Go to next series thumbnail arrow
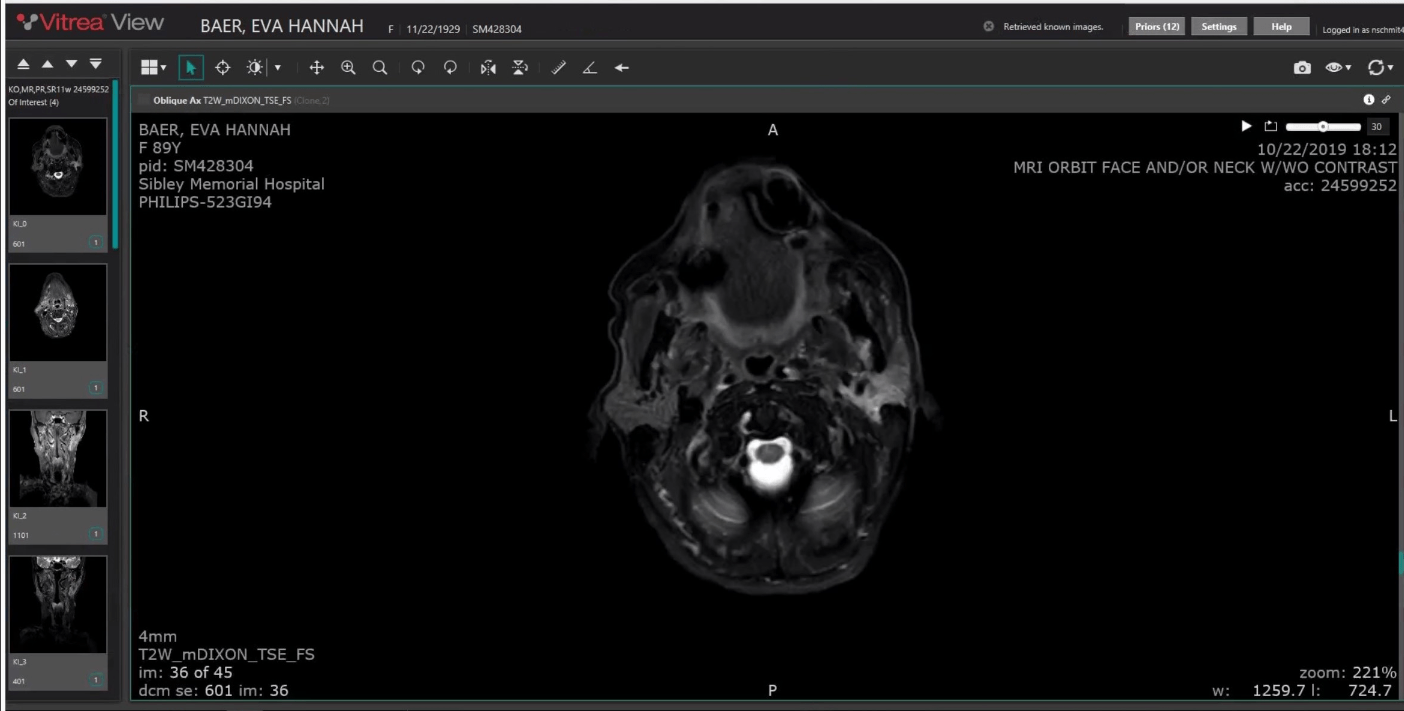1404x711 pixels. [x=71, y=64]
